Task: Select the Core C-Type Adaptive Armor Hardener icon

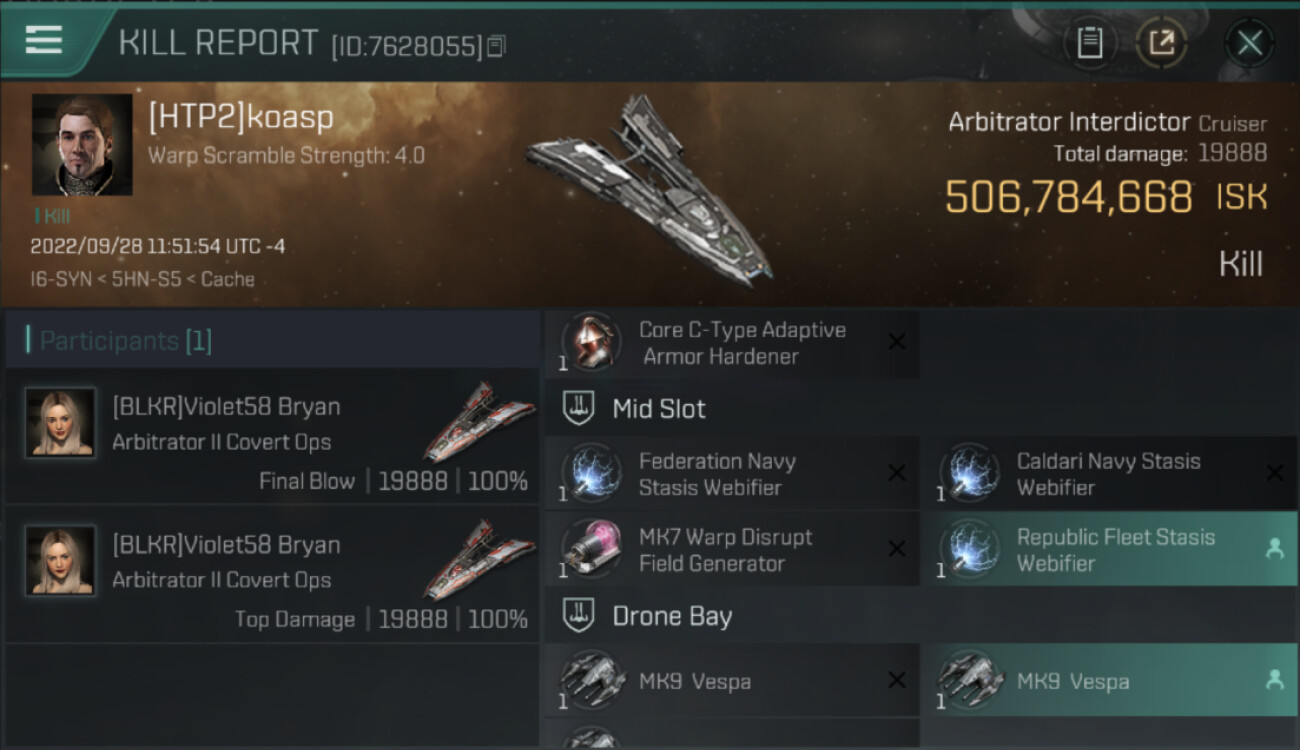Action: [591, 343]
